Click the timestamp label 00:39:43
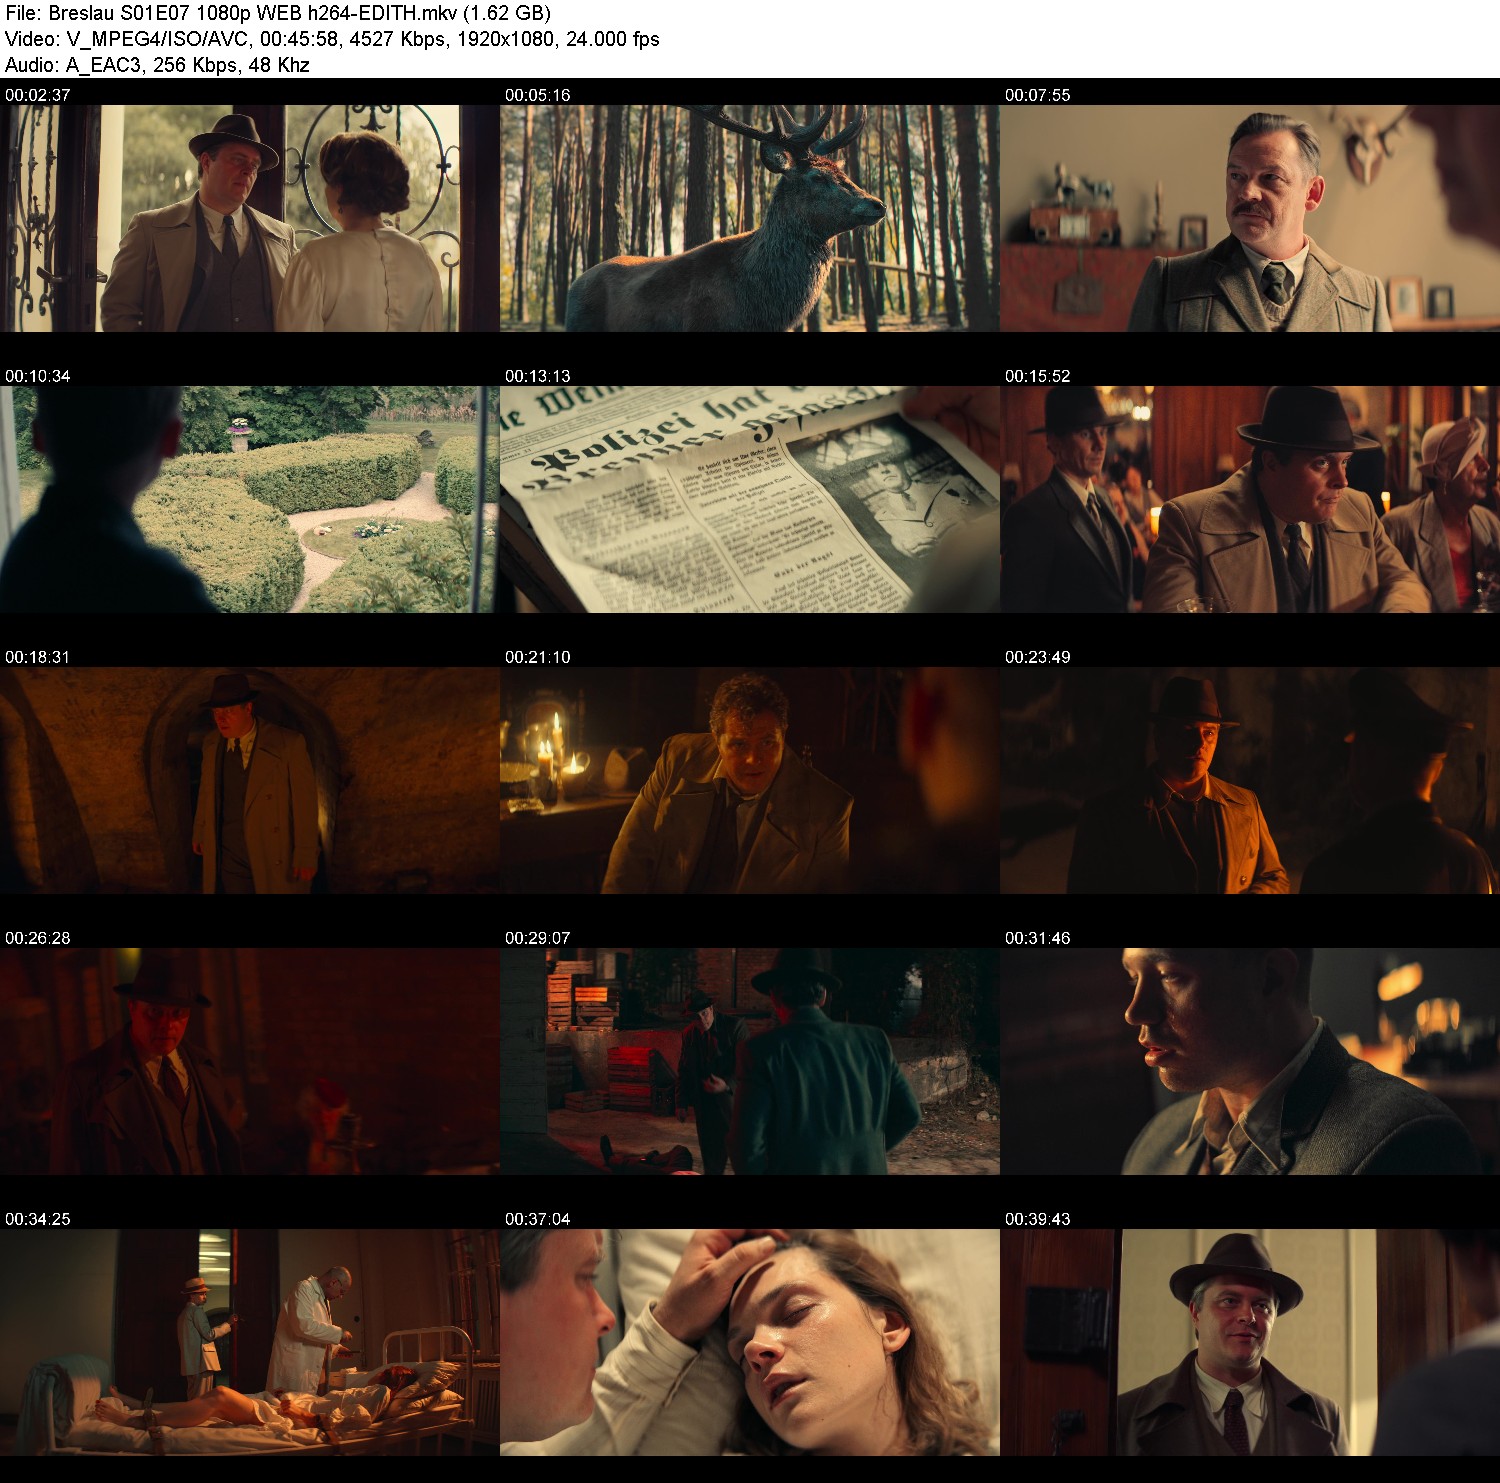 (1038, 1219)
